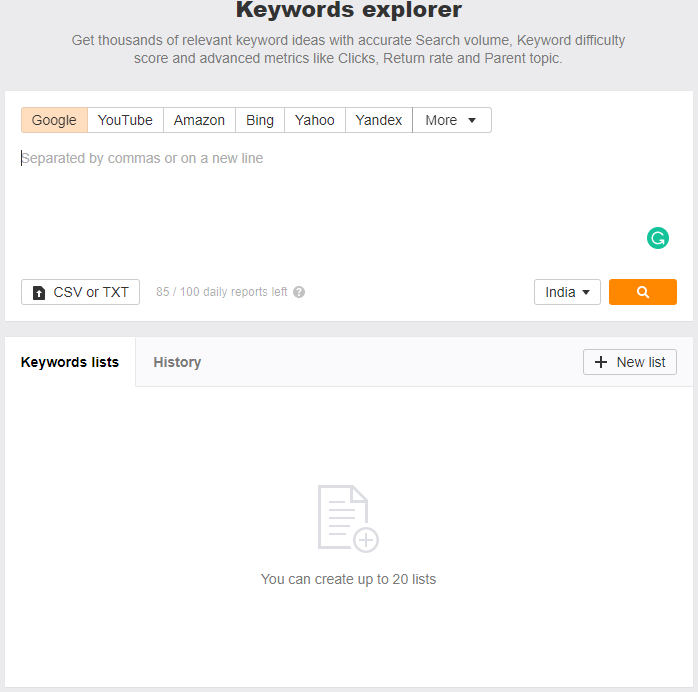The image size is (698, 692).
Task: Open the Keywords lists tab
Action: [70, 362]
